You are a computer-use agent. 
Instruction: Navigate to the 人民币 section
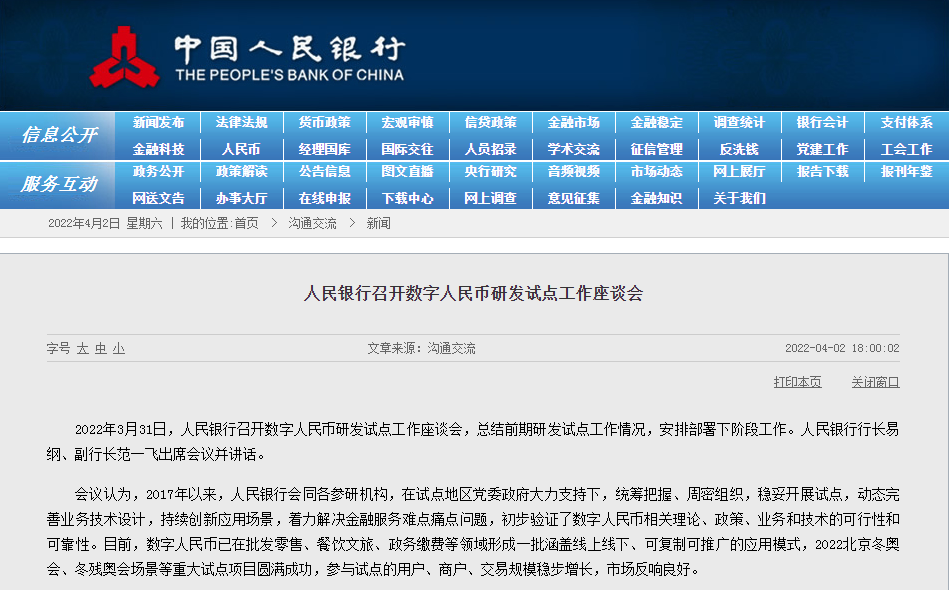click(241, 148)
